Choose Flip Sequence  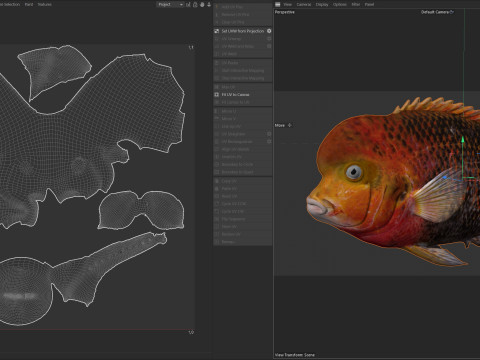[243, 219]
